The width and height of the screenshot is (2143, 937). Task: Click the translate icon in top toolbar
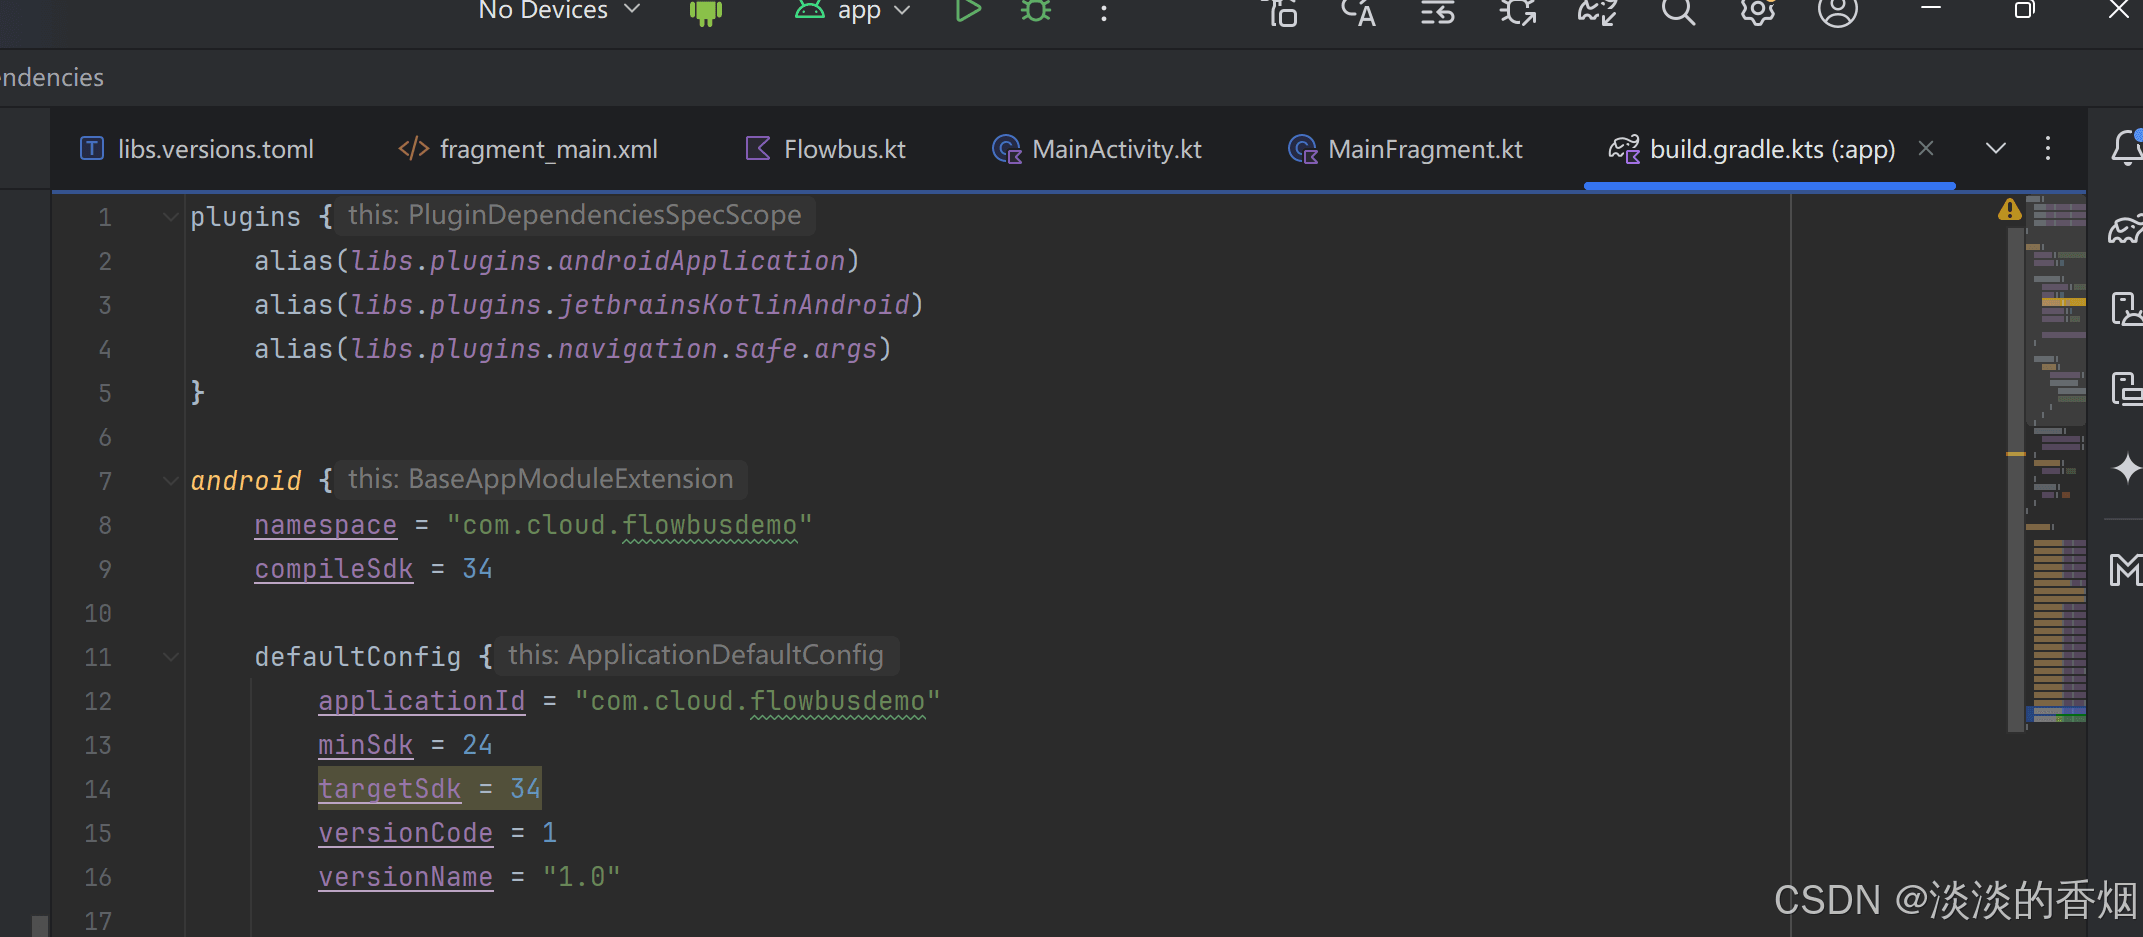(x=1358, y=12)
